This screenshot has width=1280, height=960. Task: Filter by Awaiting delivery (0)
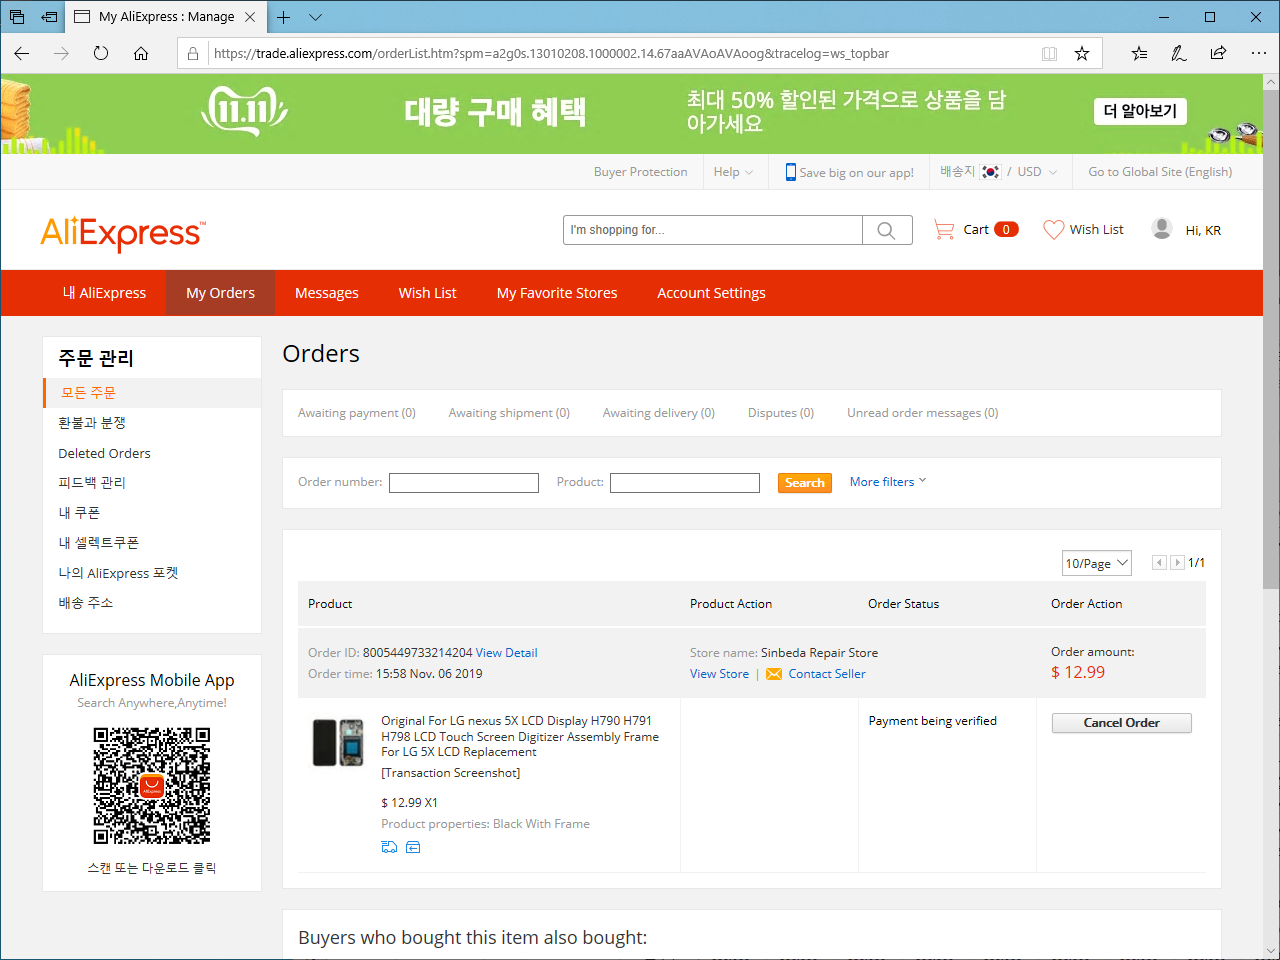pyautogui.click(x=658, y=413)
